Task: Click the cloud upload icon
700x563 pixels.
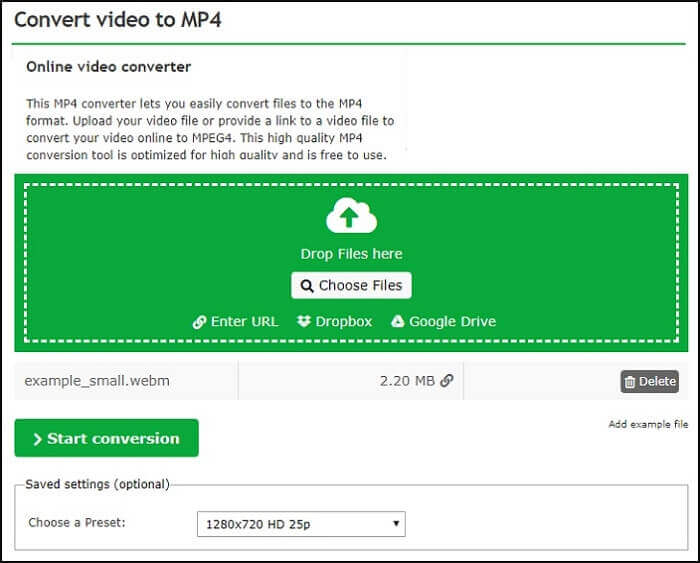Action: [350, 217]
